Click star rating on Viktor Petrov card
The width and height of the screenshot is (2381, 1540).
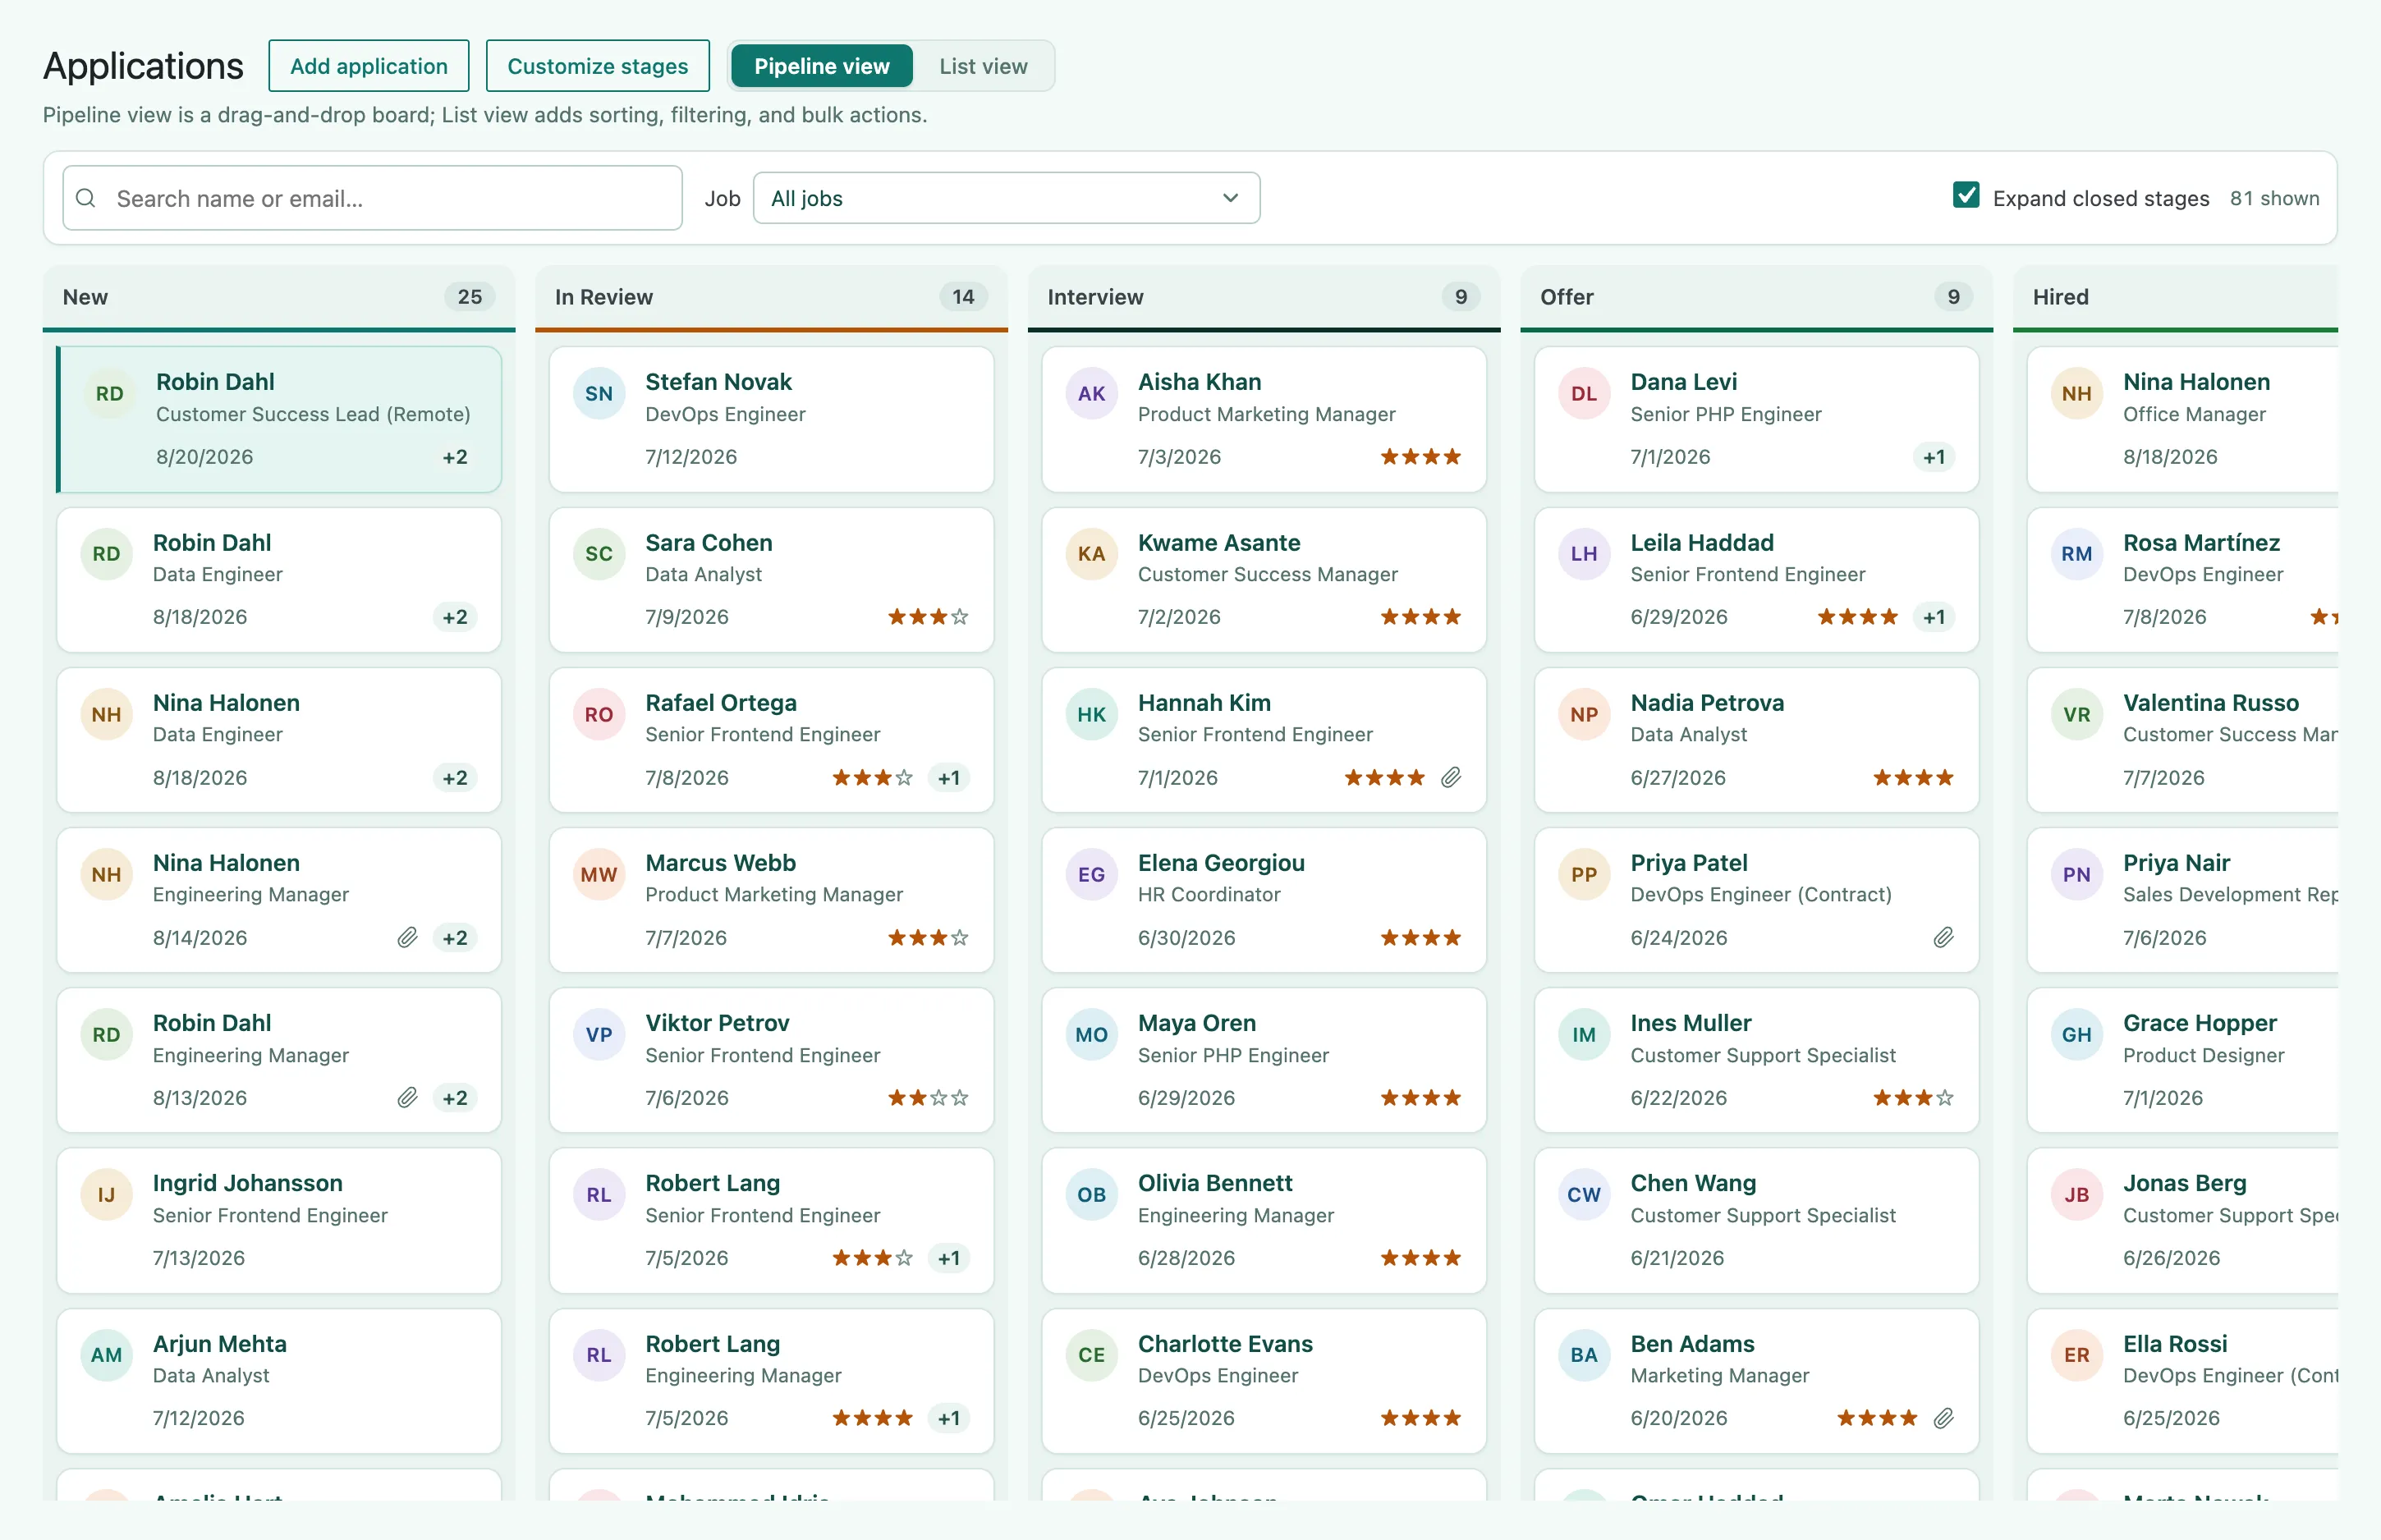[x=928, y=1097]
